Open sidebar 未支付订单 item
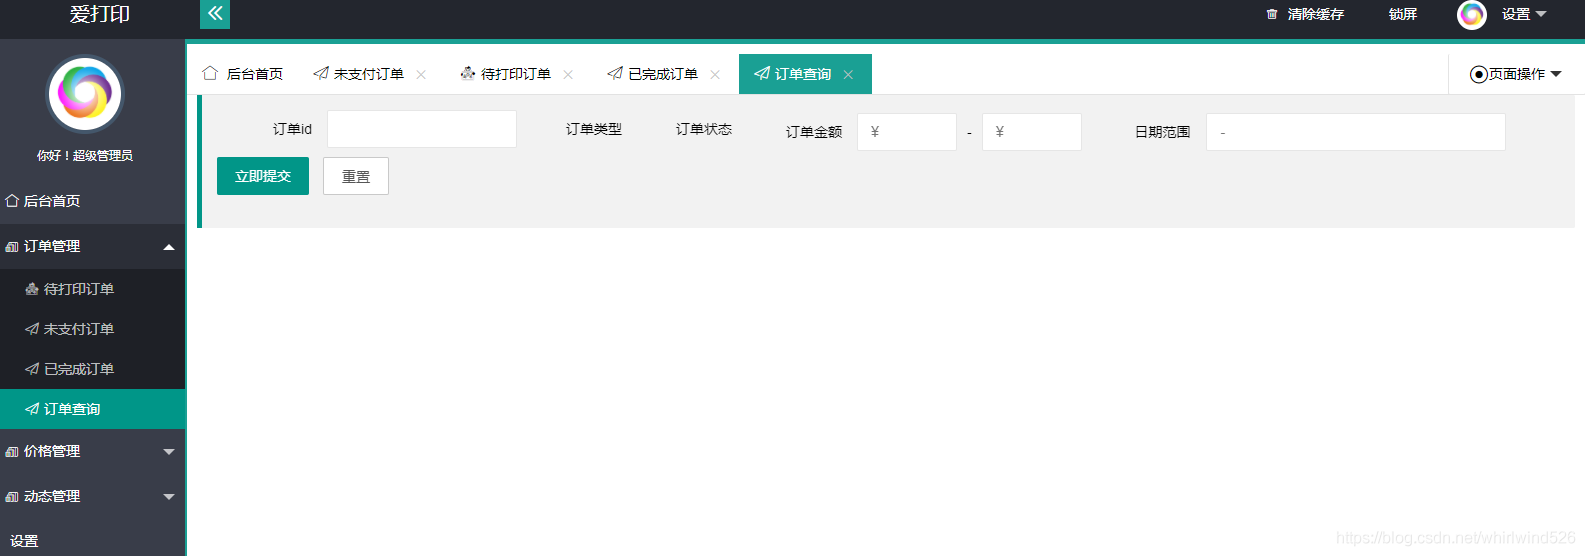Image resolution: width=1585 pixels, height=556 pixels. [93, 329]
